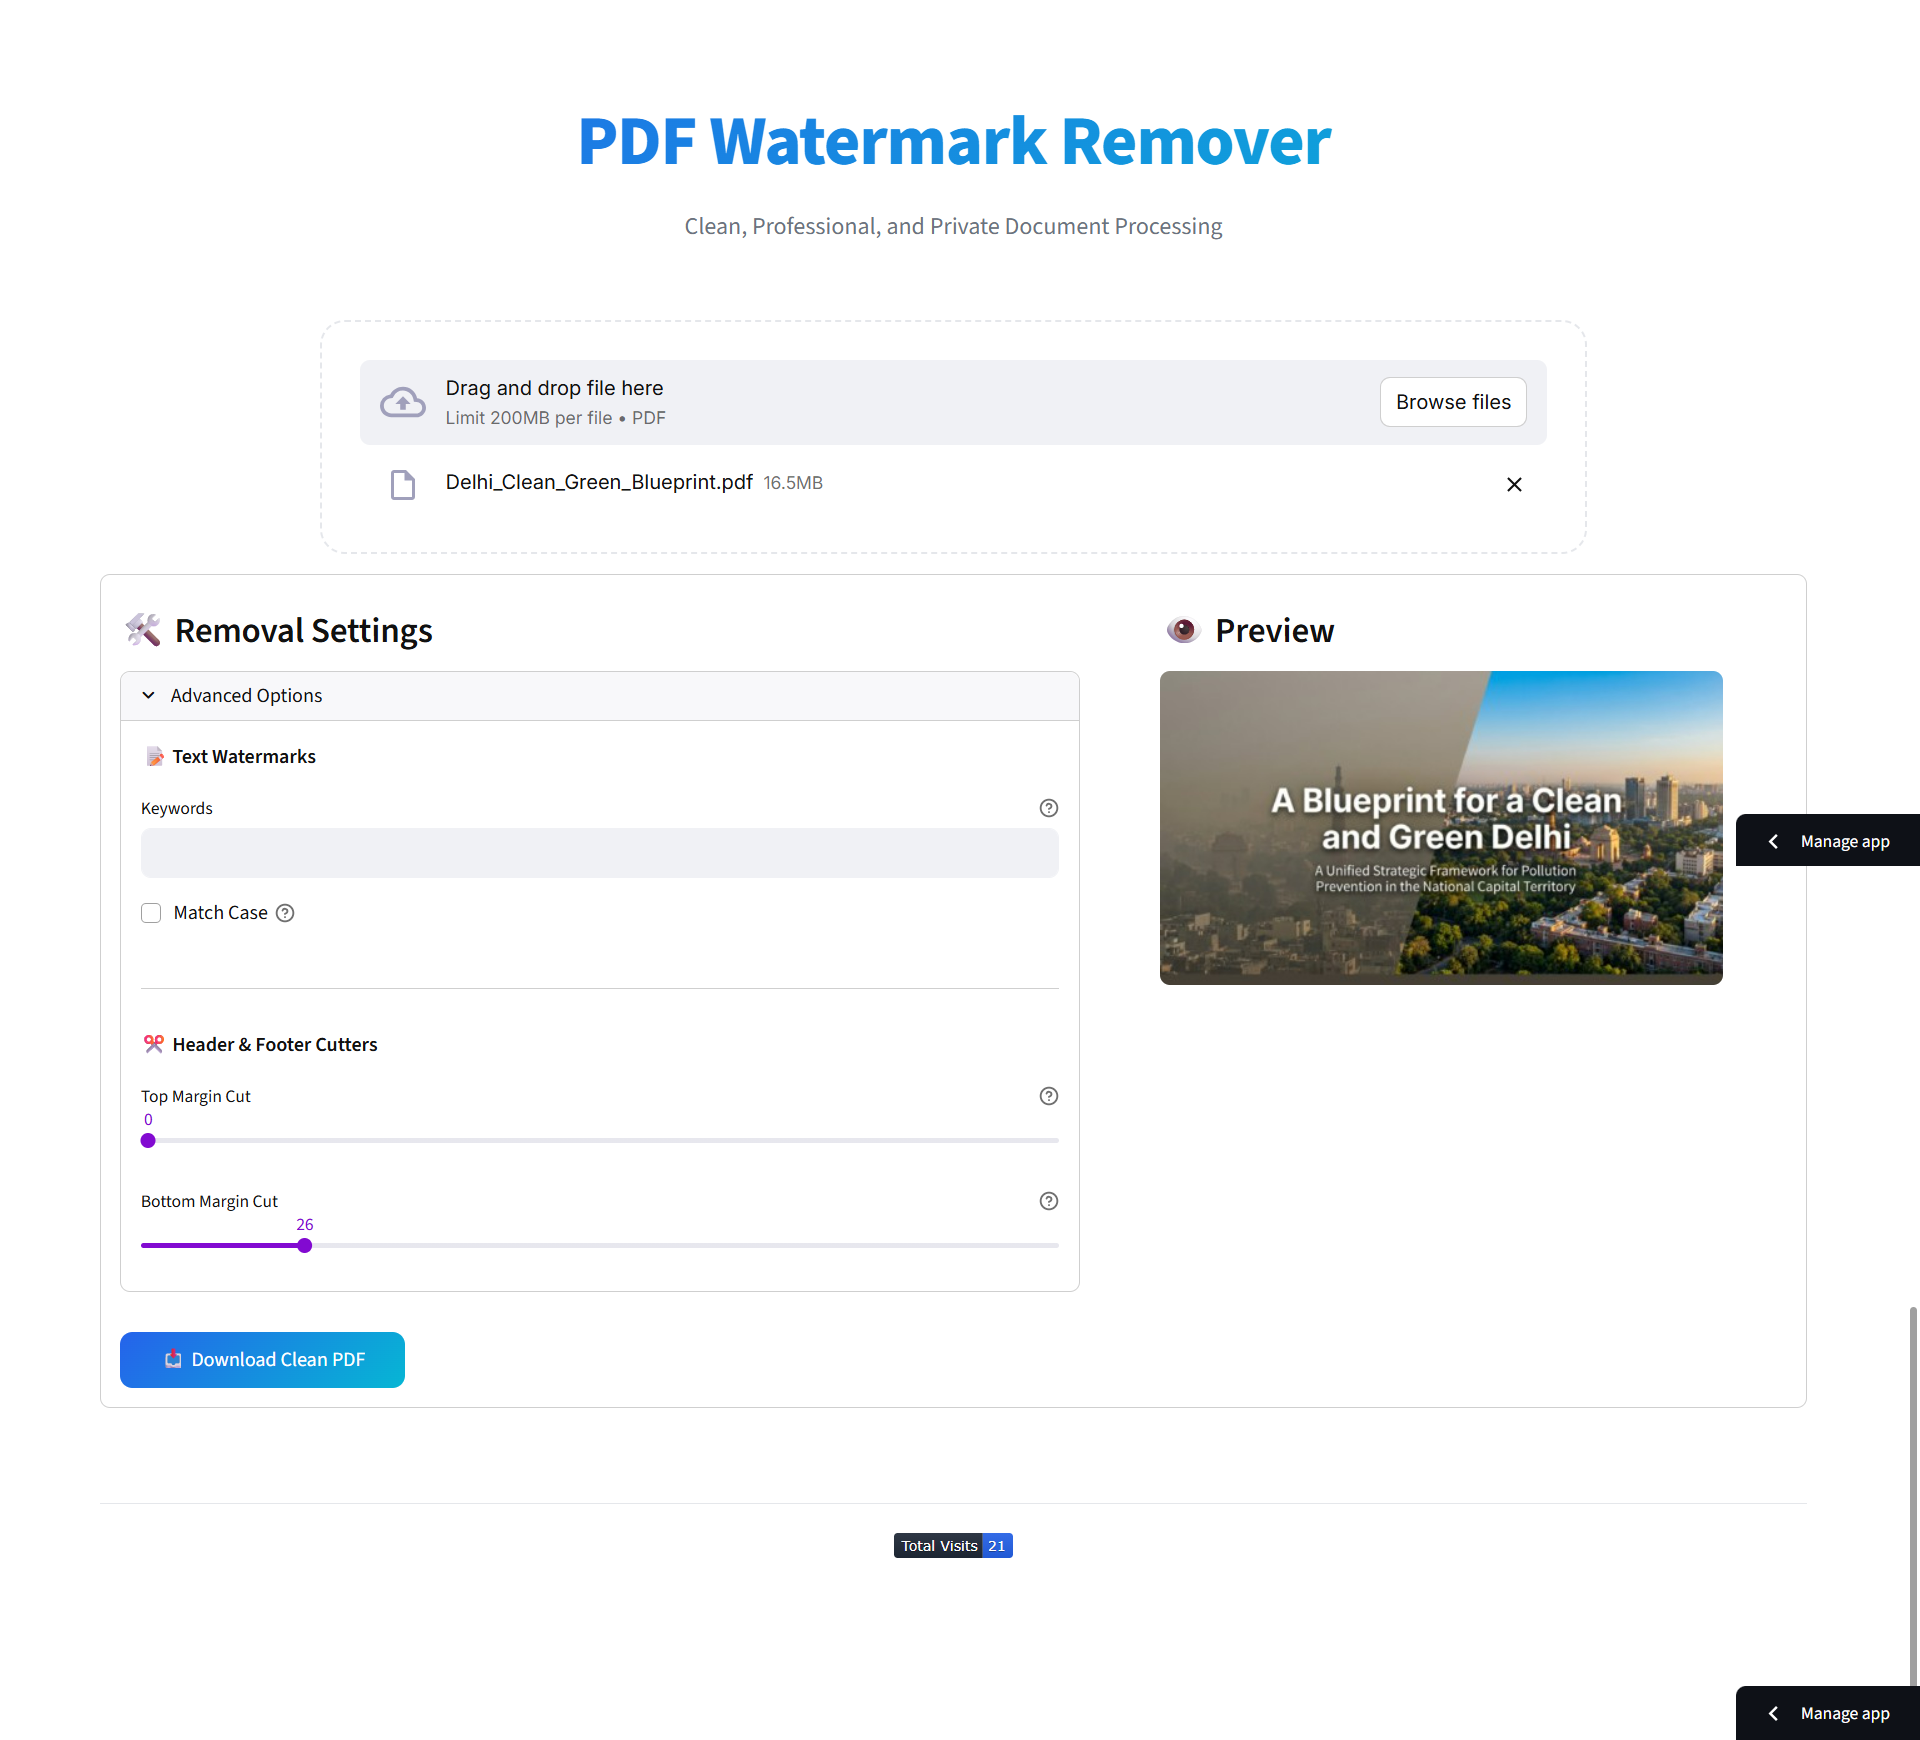The image size is (1920, 1740).
Task: Click the memo icon next to Text Watermarks
Action: [x=154, y=756]
